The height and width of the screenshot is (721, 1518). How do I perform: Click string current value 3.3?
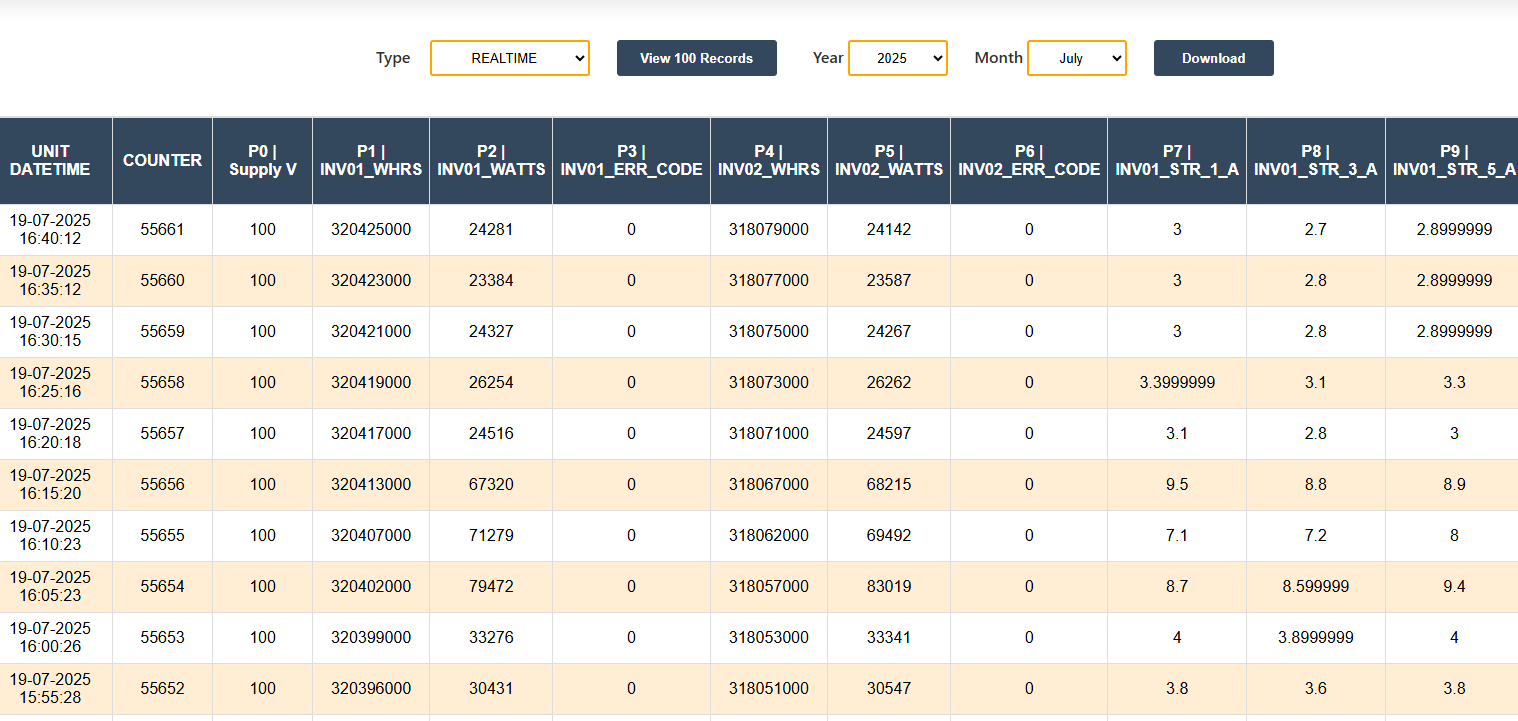coord(1454,383)
